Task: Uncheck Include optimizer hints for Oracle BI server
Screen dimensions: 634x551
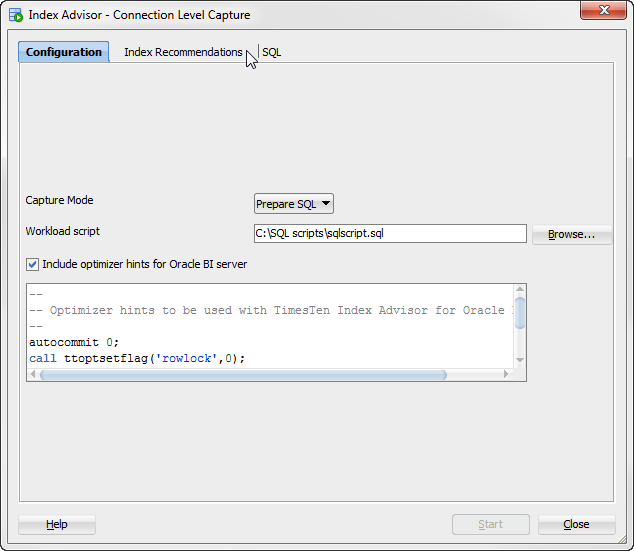Action: (x=32, y=265)
